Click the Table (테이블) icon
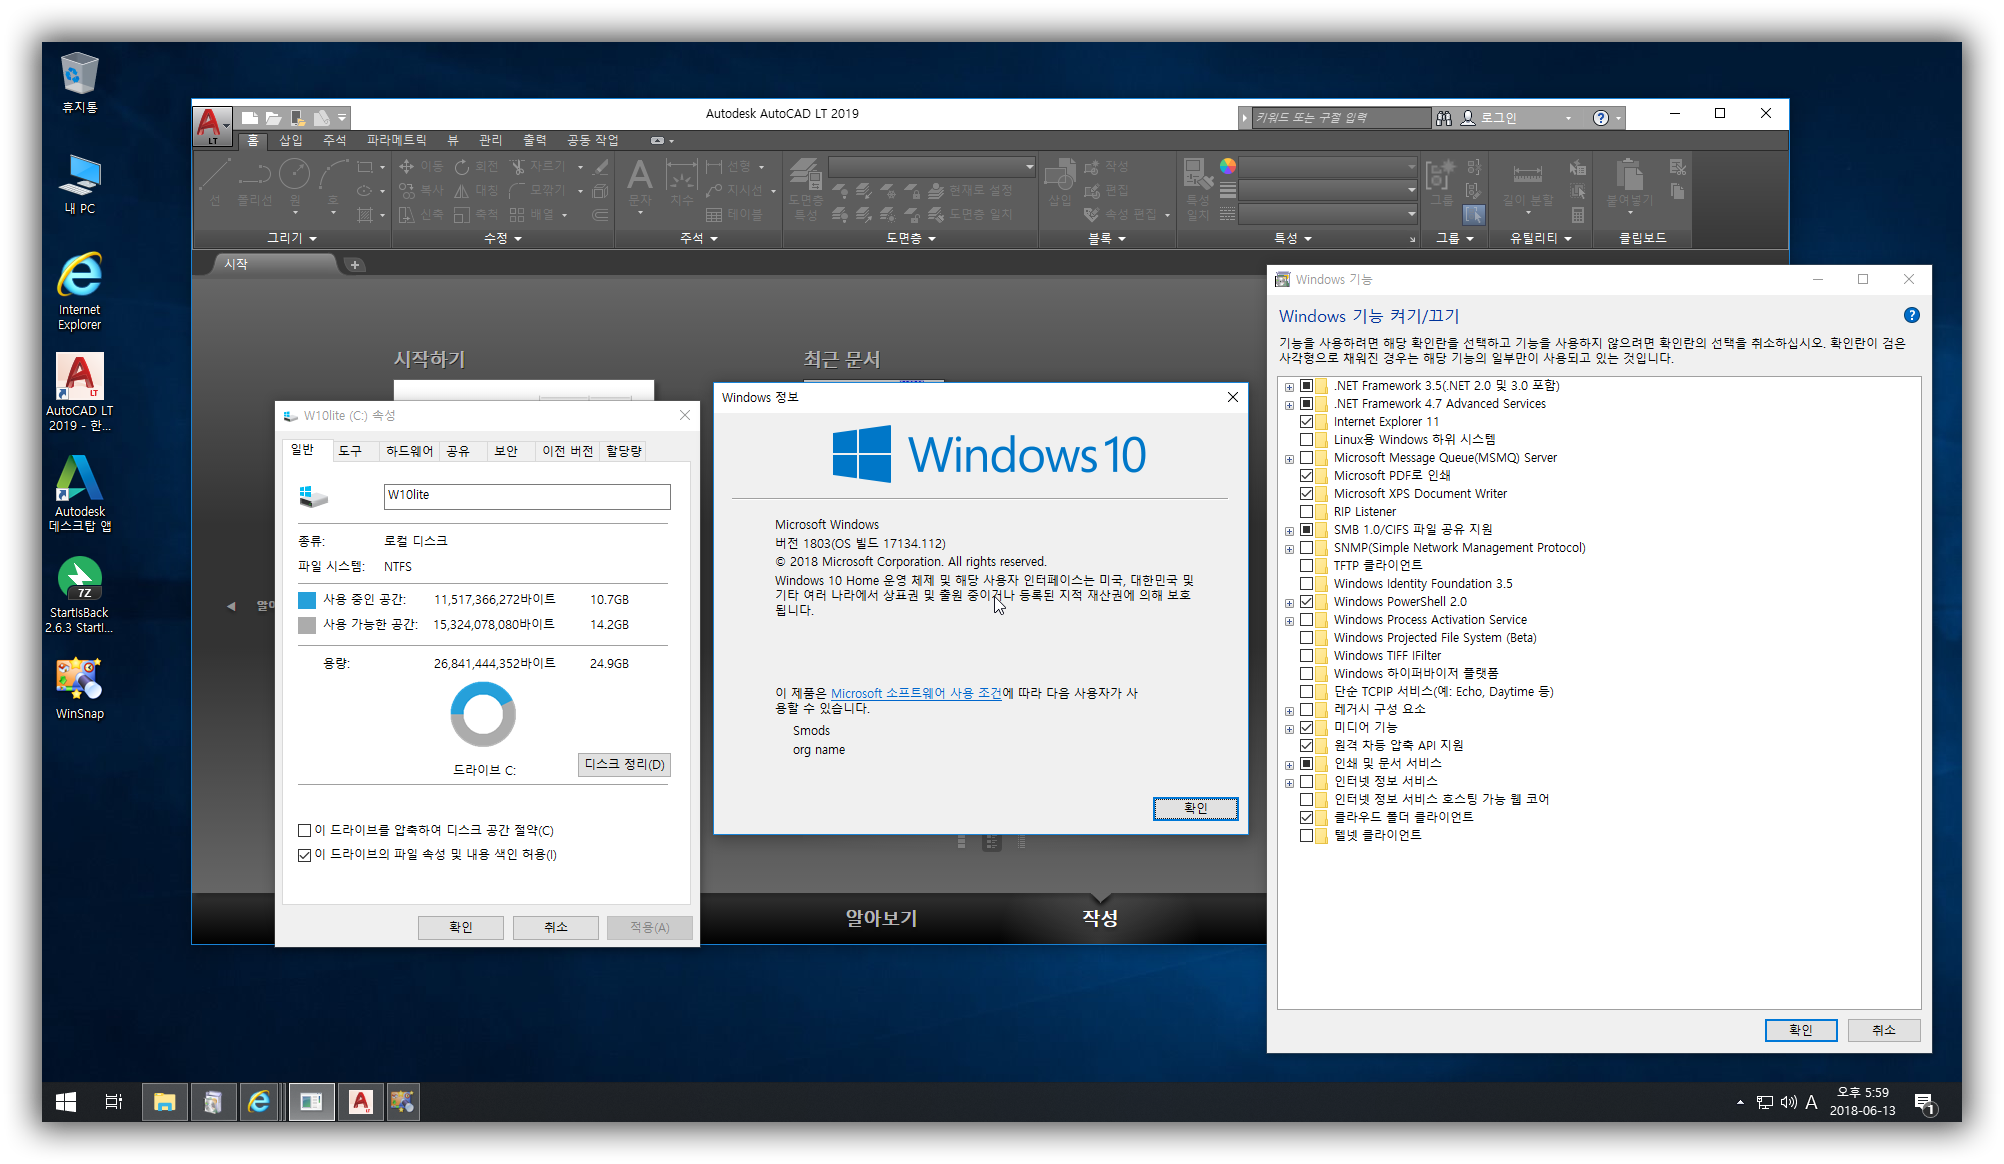 click(714, 214)
